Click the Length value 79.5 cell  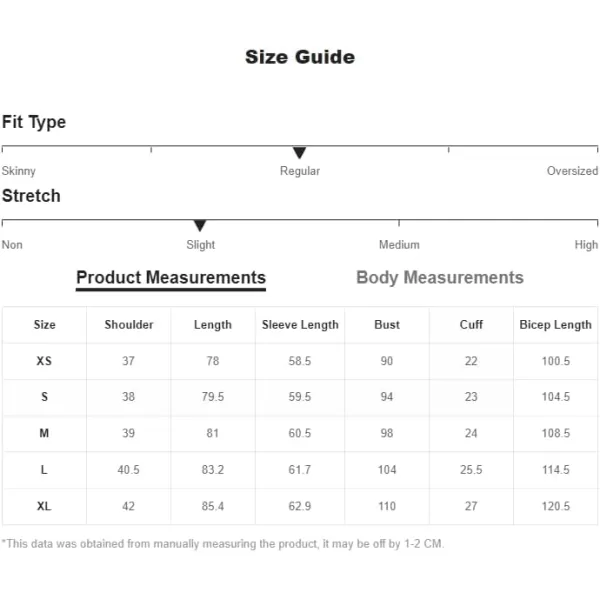(213, 397)
